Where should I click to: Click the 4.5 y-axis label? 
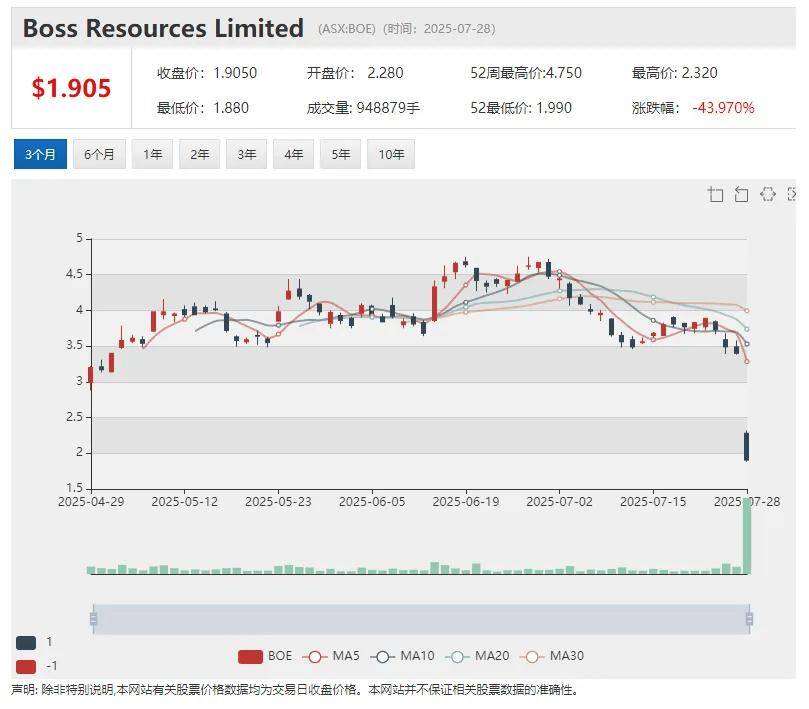click(x=74, y=274)
